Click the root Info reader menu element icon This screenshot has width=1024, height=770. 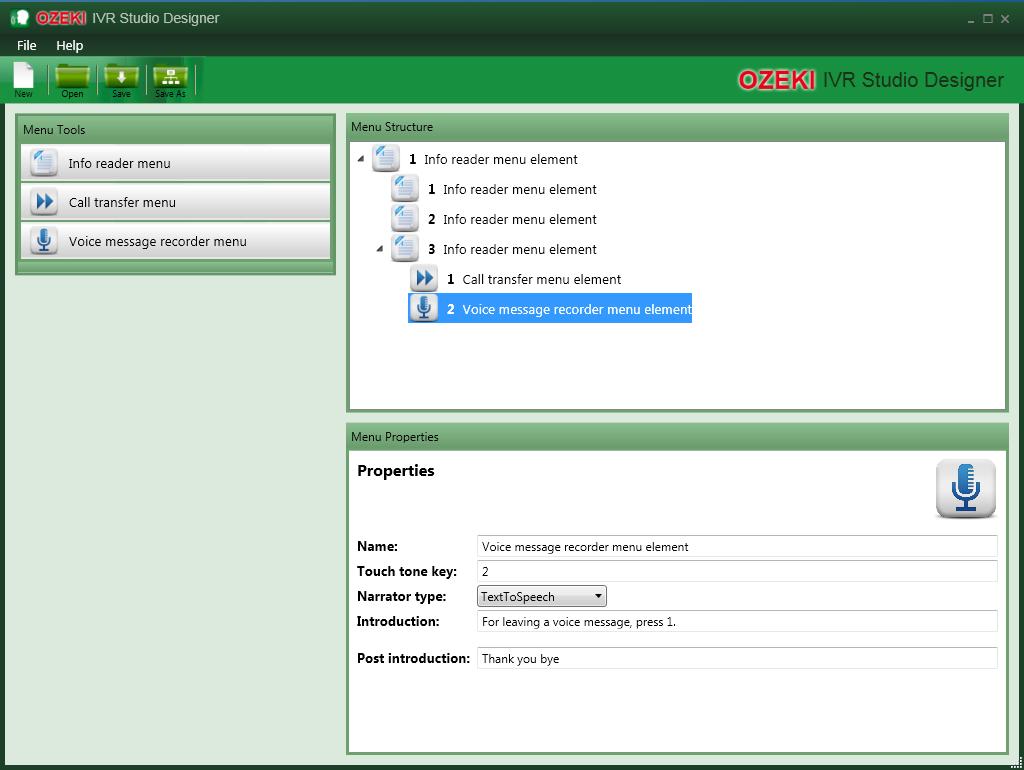point(386,159)
